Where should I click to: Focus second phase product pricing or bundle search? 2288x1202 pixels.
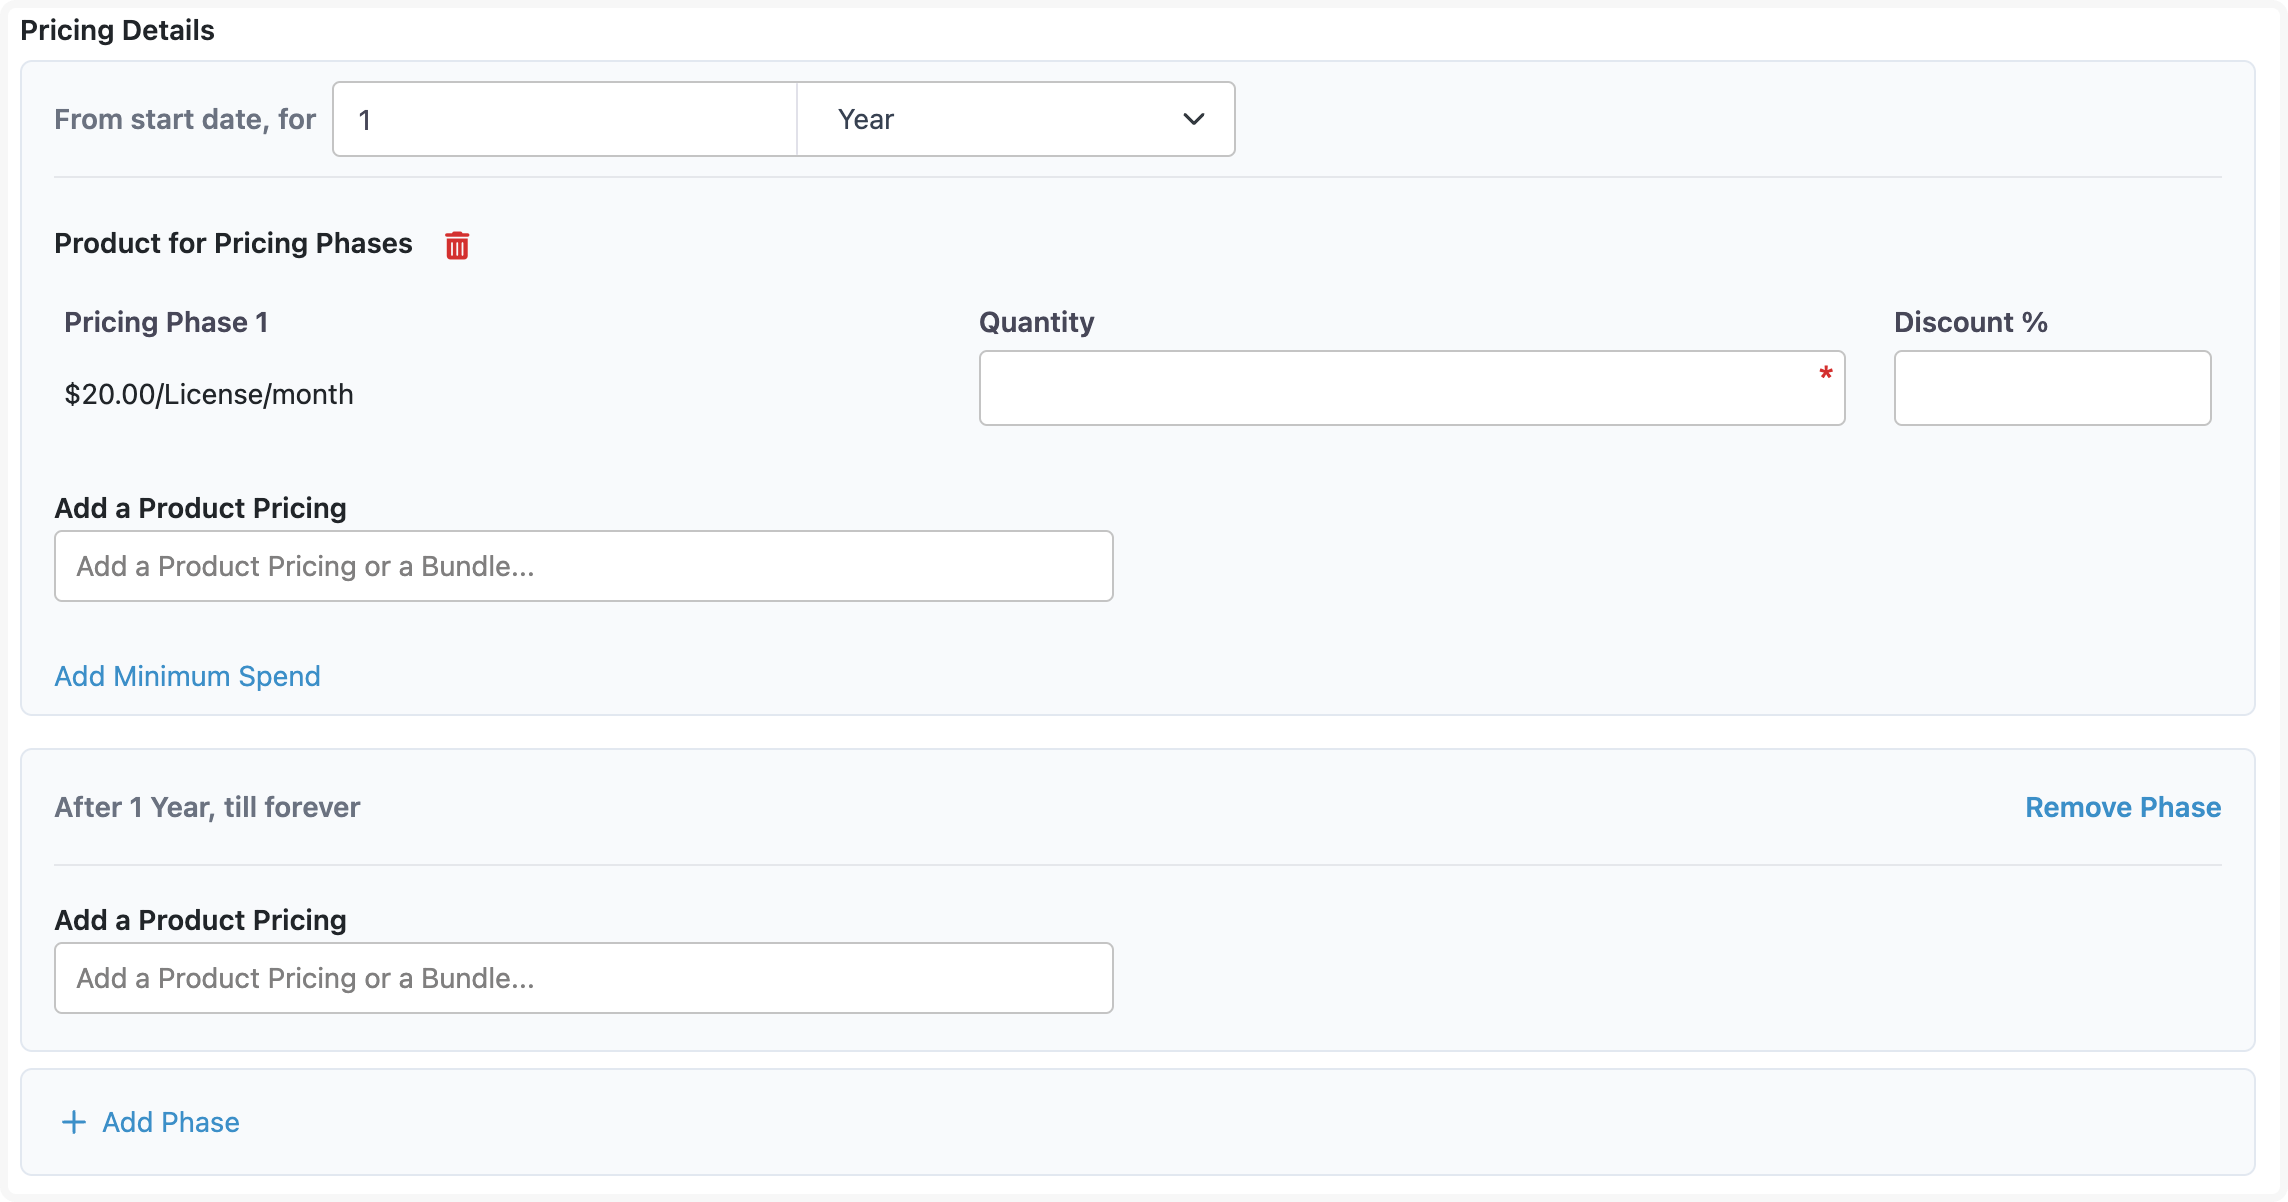583,978
